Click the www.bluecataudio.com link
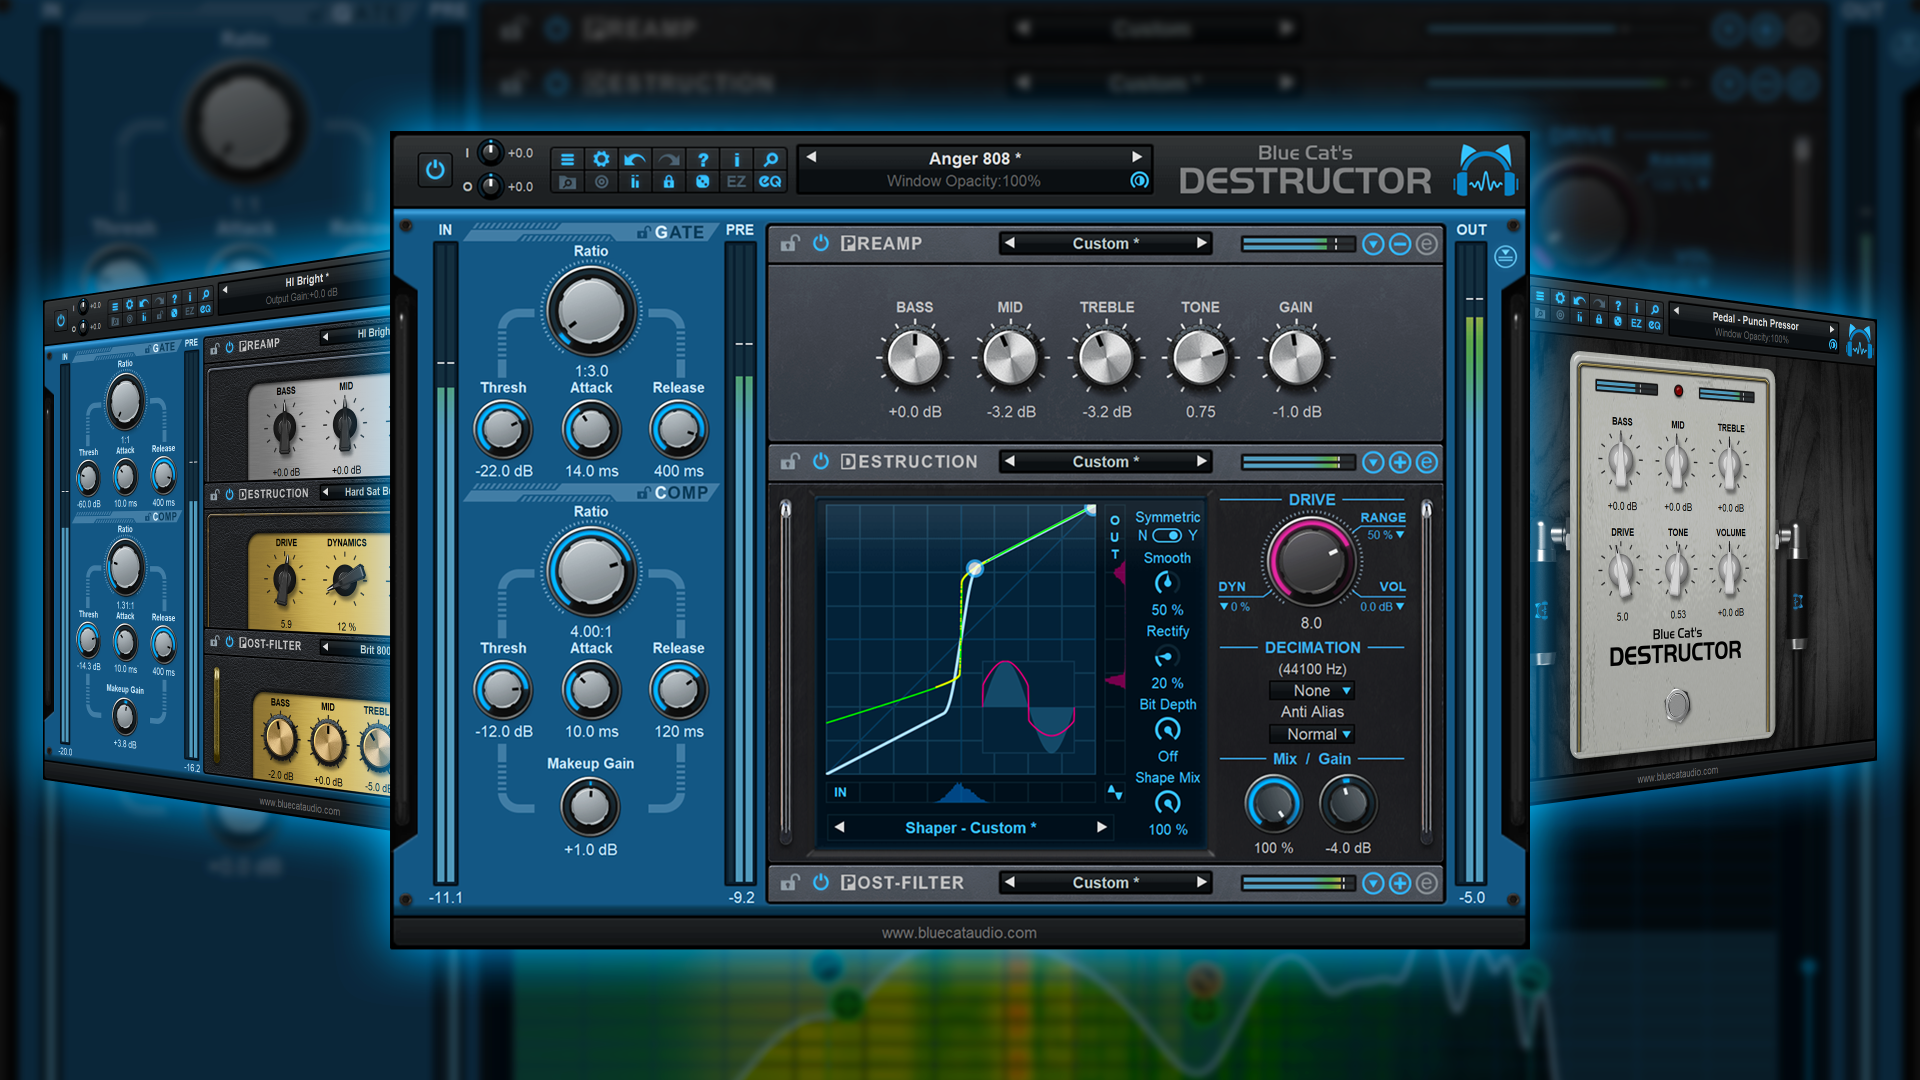This screenshot has width=1920, height=1080. point(960,932)
